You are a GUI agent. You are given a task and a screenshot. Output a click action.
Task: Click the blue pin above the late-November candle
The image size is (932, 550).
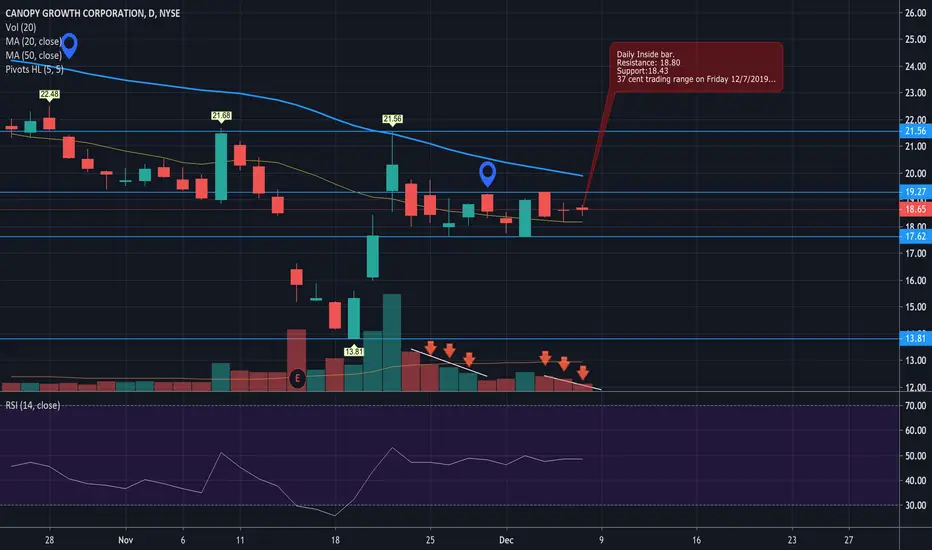point(487,173)
